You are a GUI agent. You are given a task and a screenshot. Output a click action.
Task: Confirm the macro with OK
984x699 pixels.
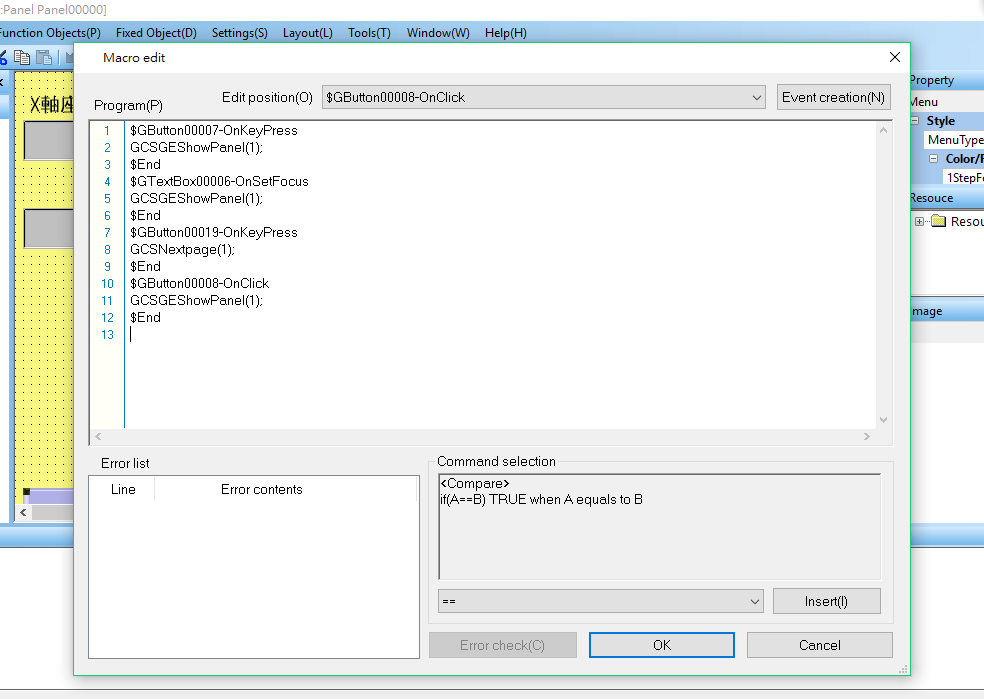[x=661, y=645]
